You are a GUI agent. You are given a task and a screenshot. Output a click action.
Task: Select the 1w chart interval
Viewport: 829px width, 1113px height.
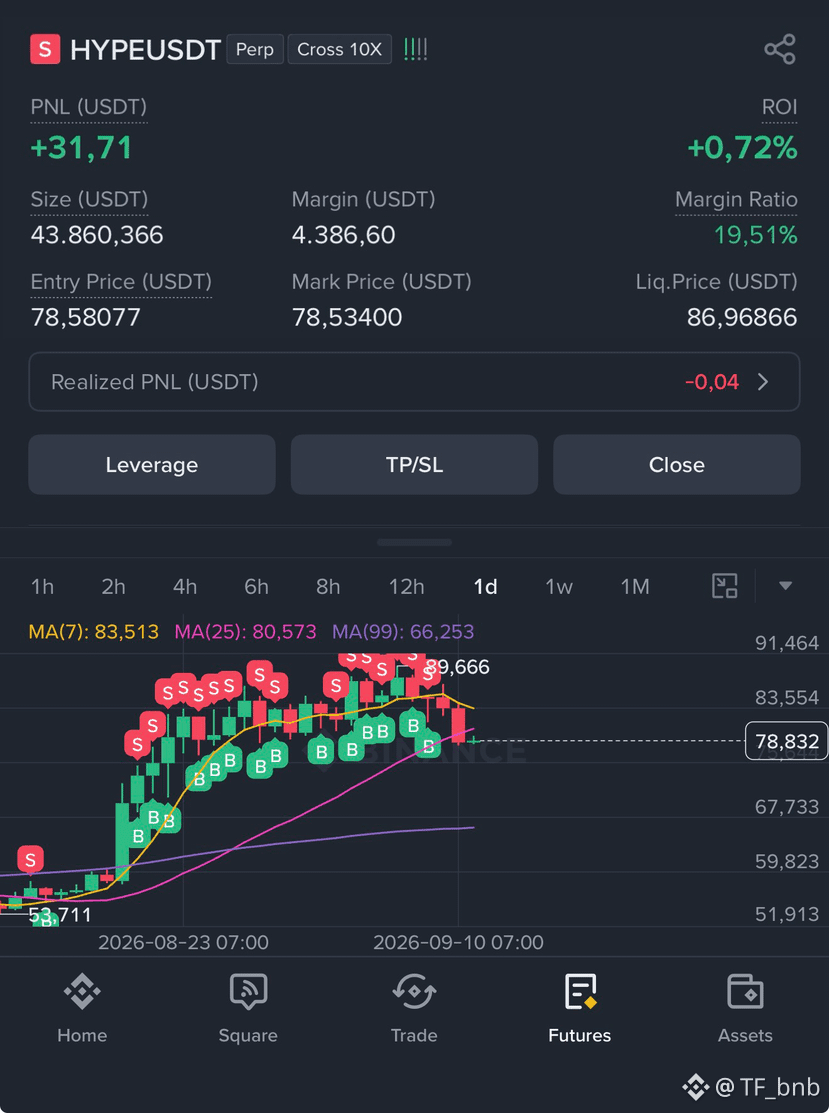[559, 586]
